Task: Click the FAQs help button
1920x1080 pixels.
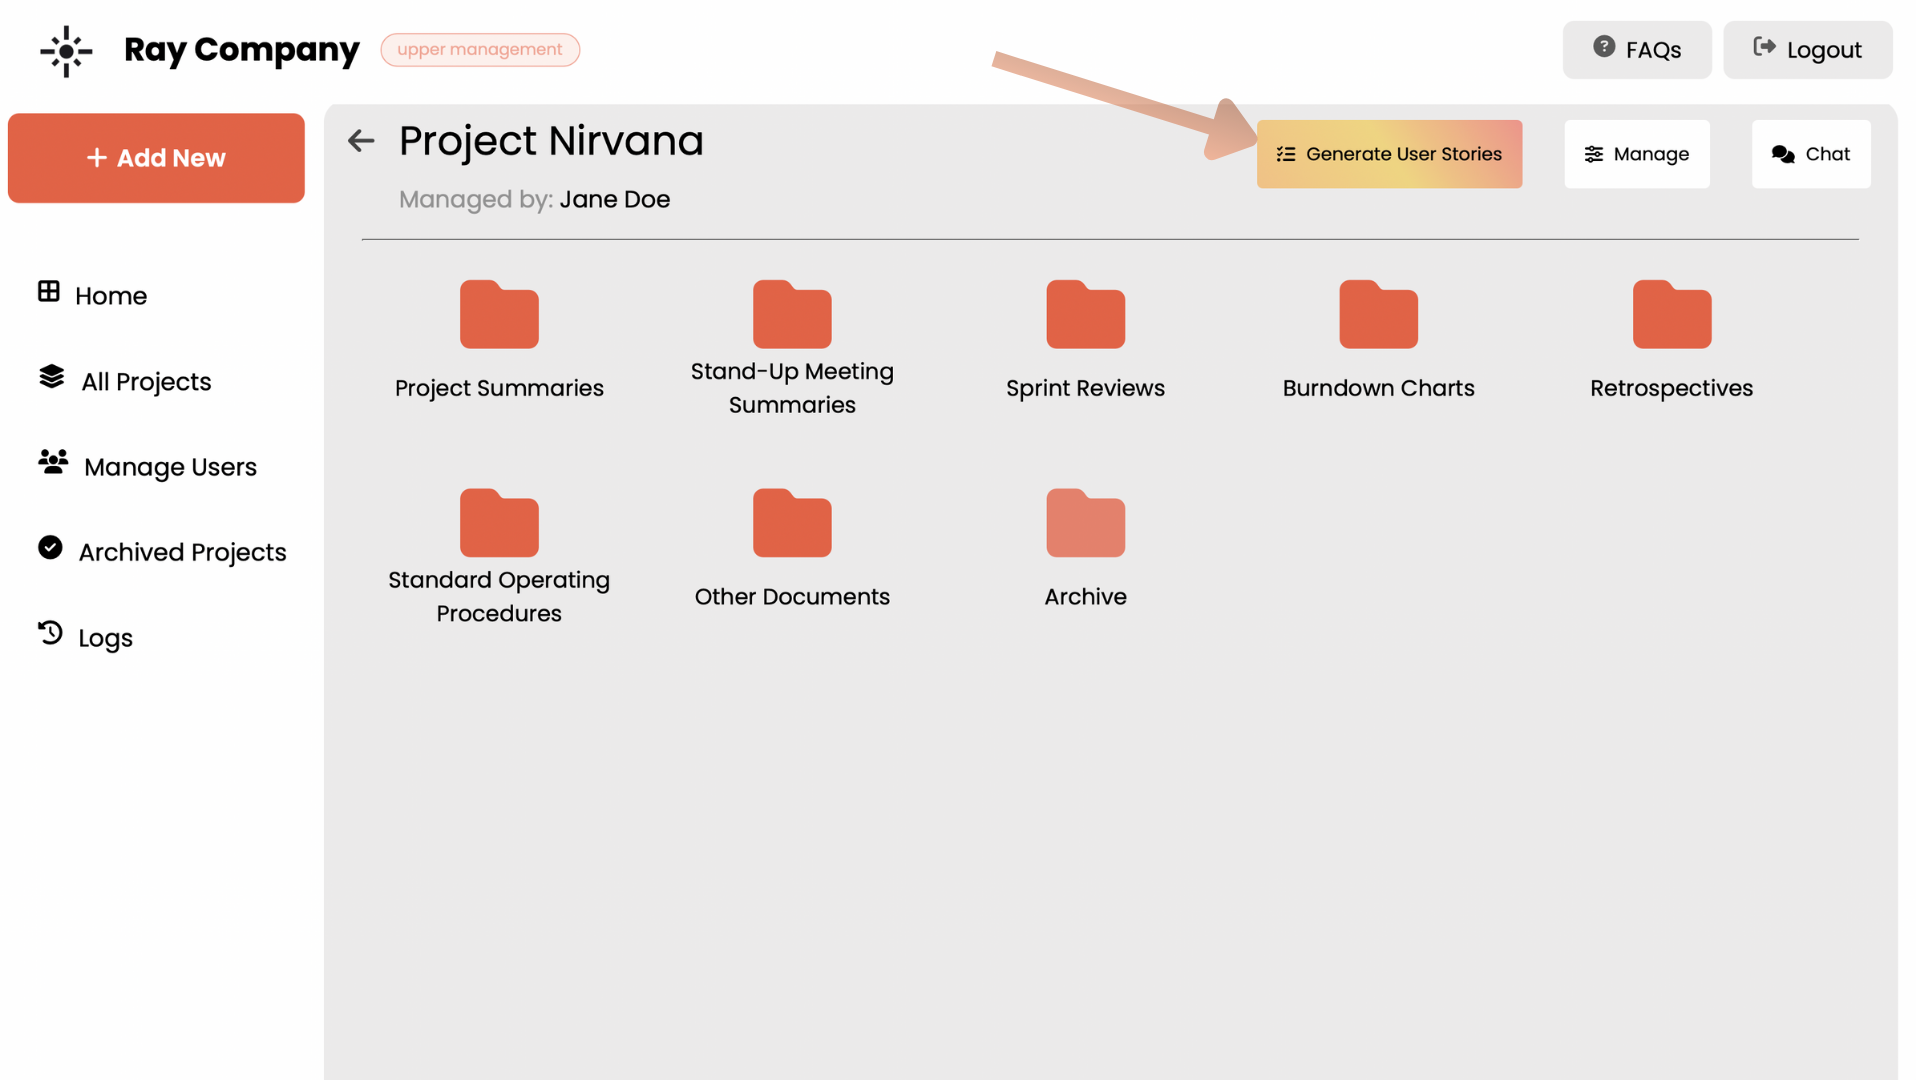Action: [x=1636, y=50]
